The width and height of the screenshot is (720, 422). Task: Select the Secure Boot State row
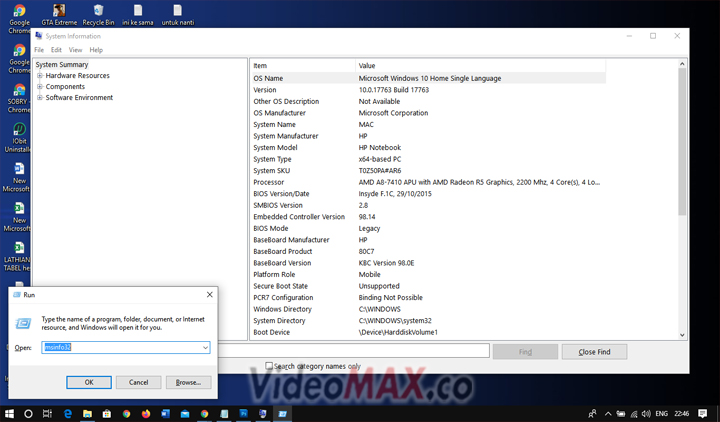point(428,286)
